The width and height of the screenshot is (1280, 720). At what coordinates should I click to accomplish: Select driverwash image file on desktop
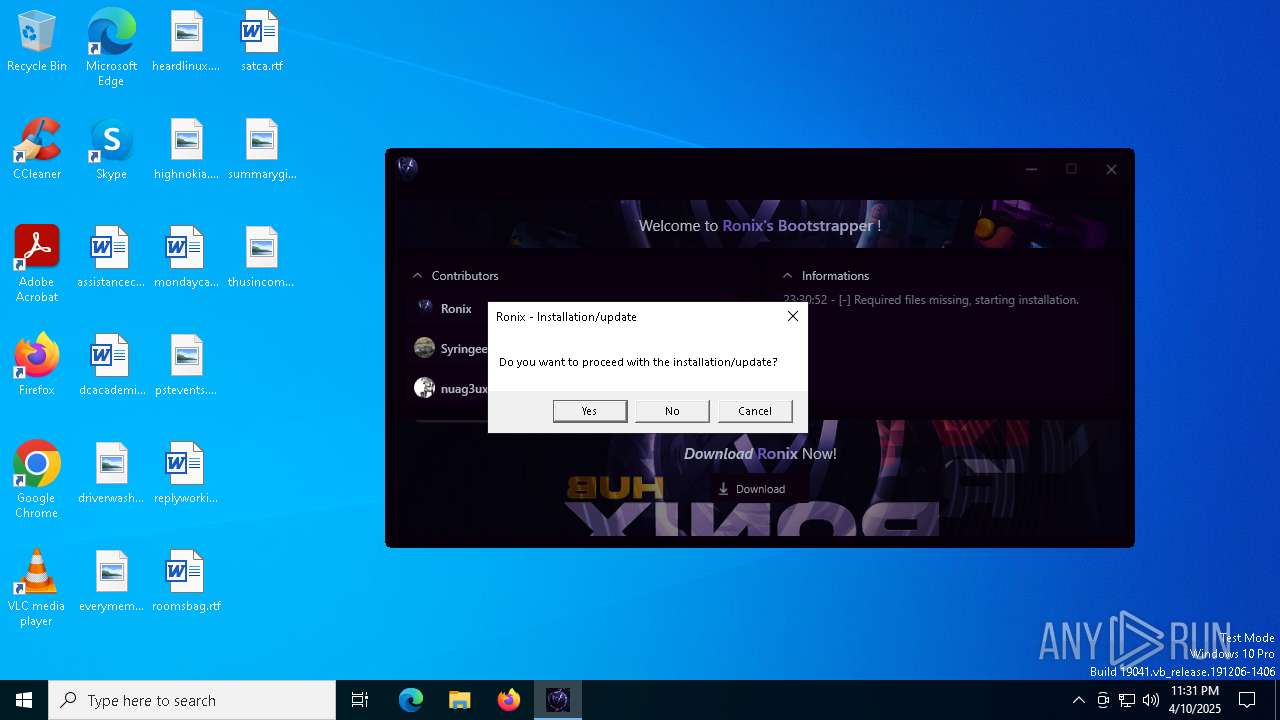[x=111, y=474]
